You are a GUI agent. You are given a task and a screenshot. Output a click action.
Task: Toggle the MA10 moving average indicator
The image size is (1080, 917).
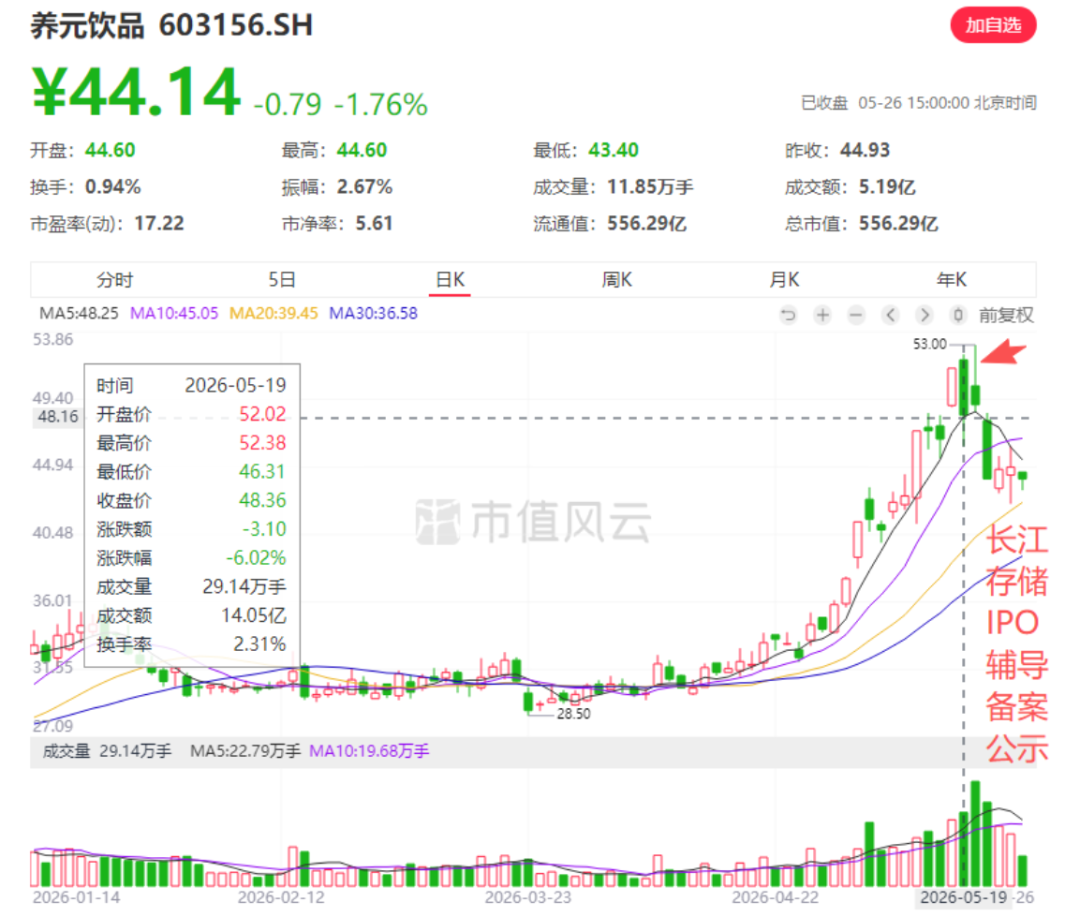pyautogui.click(x=174, y=313)
